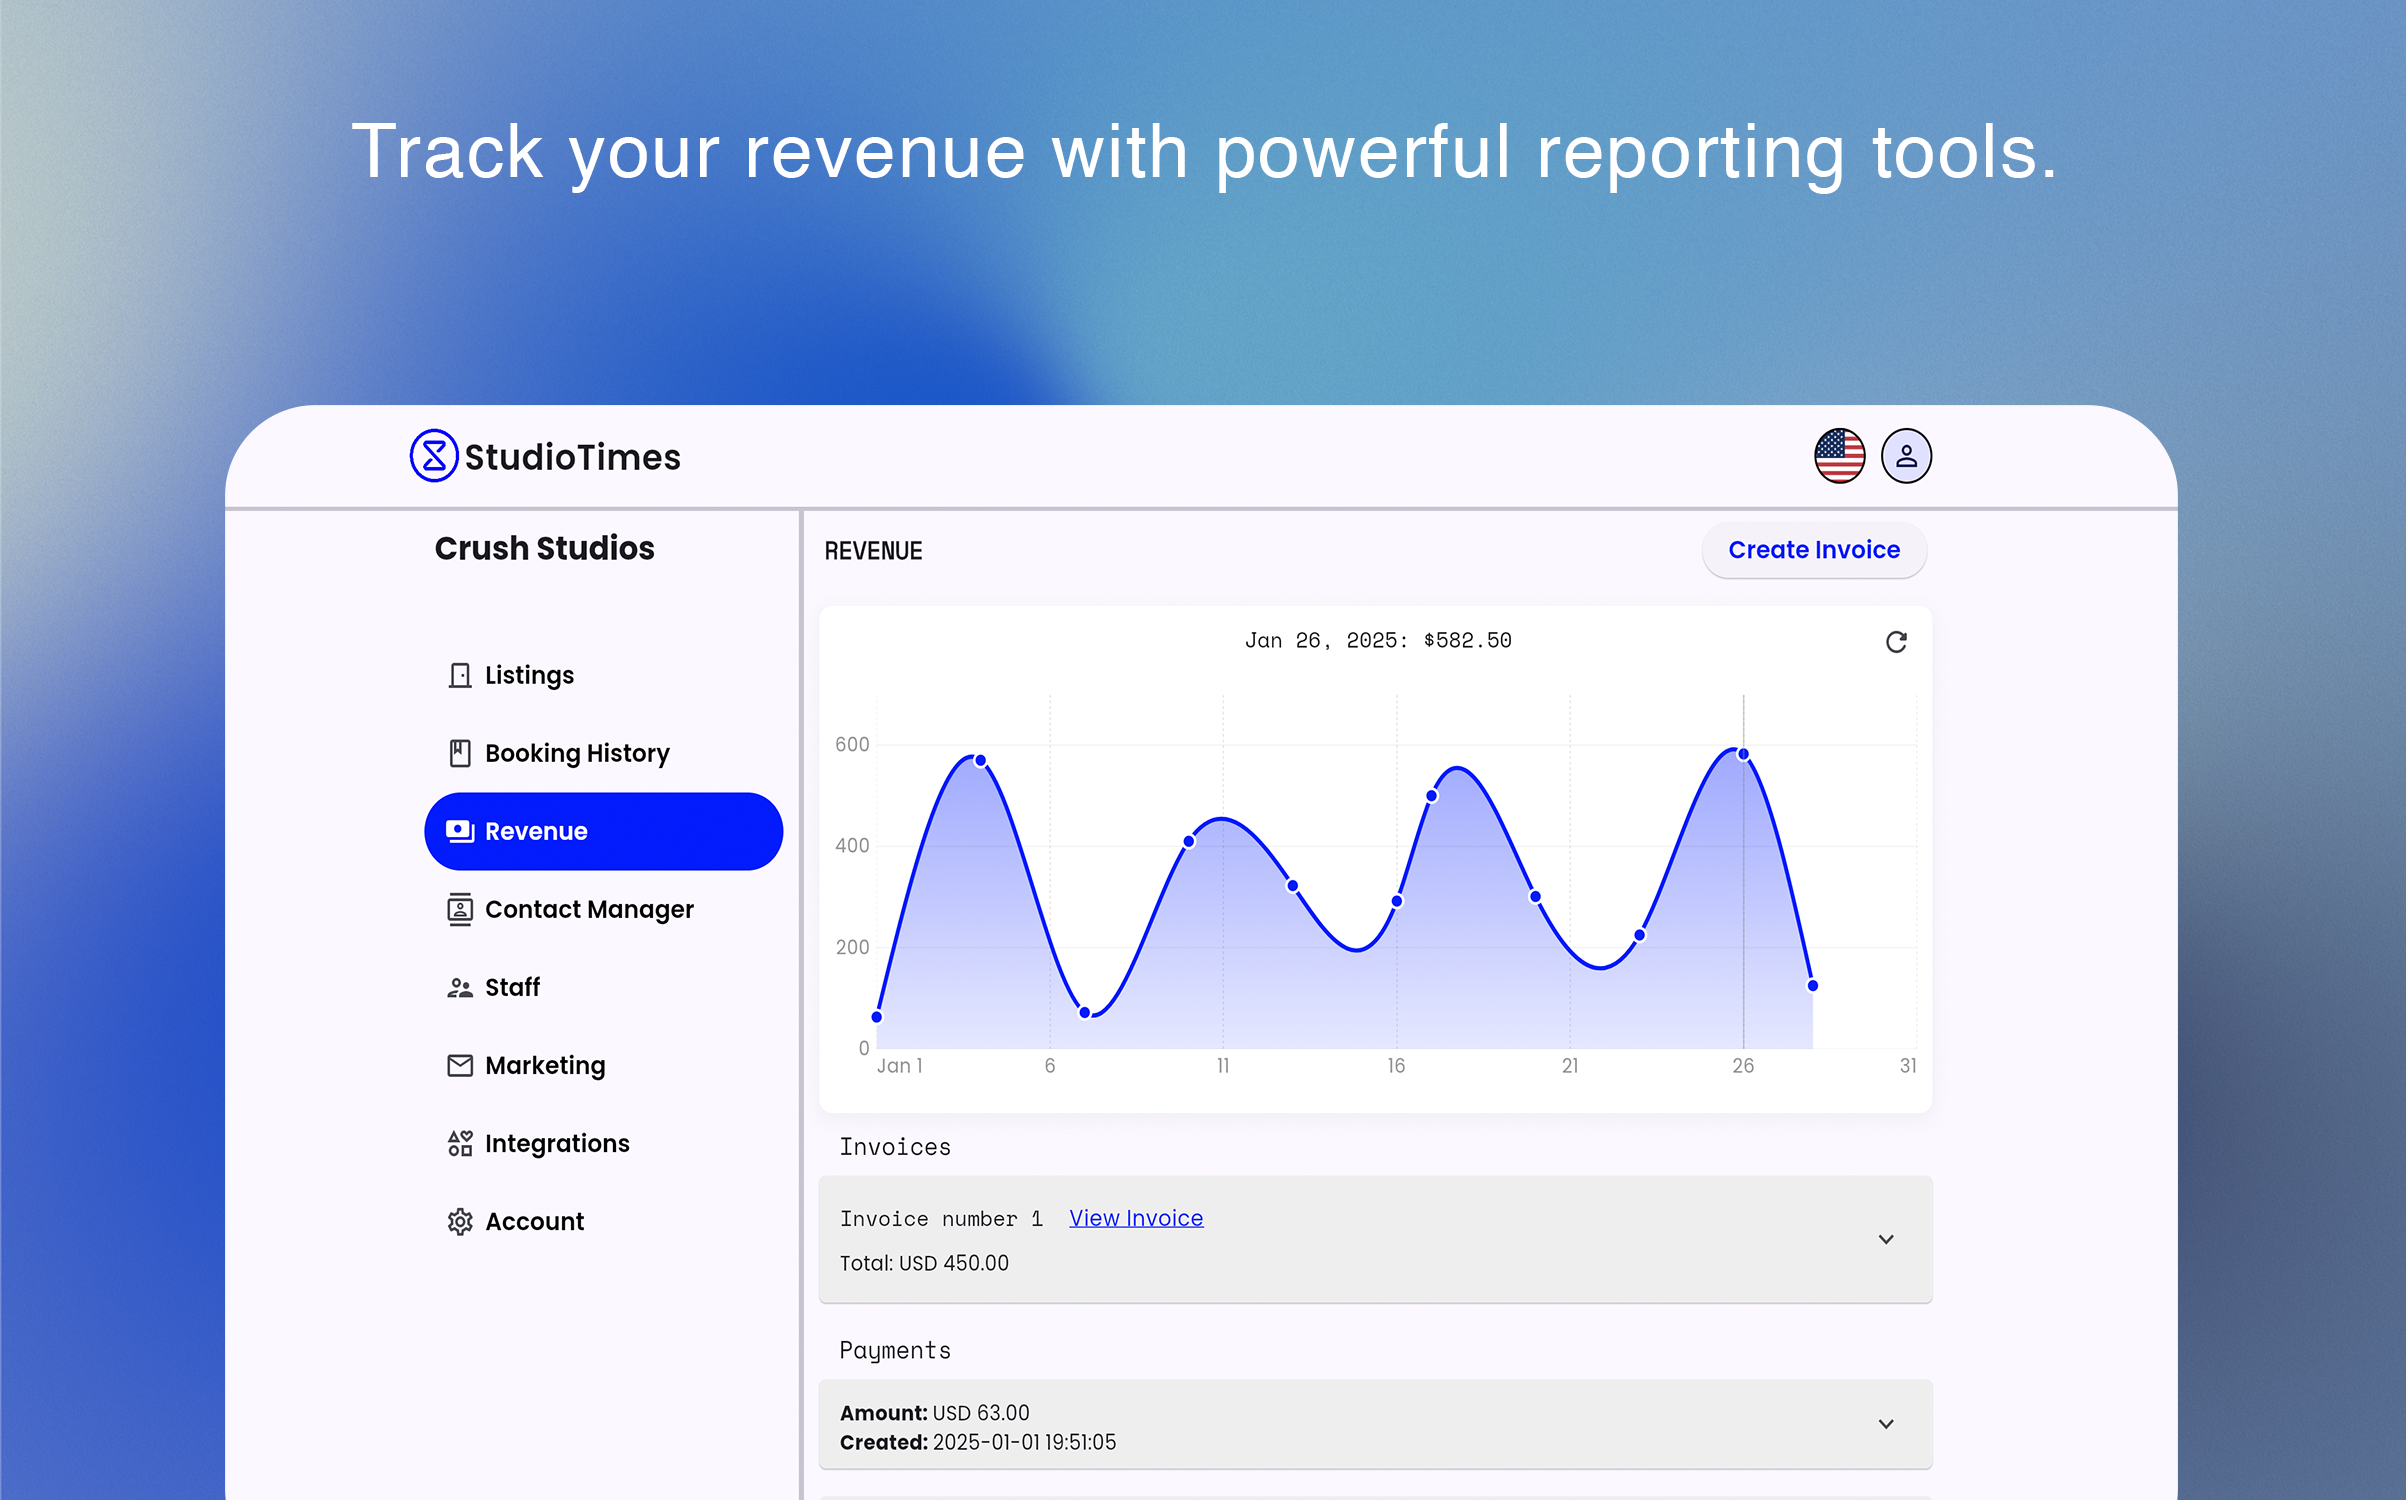Click the 'Invoices' section label

(895, 1147)
